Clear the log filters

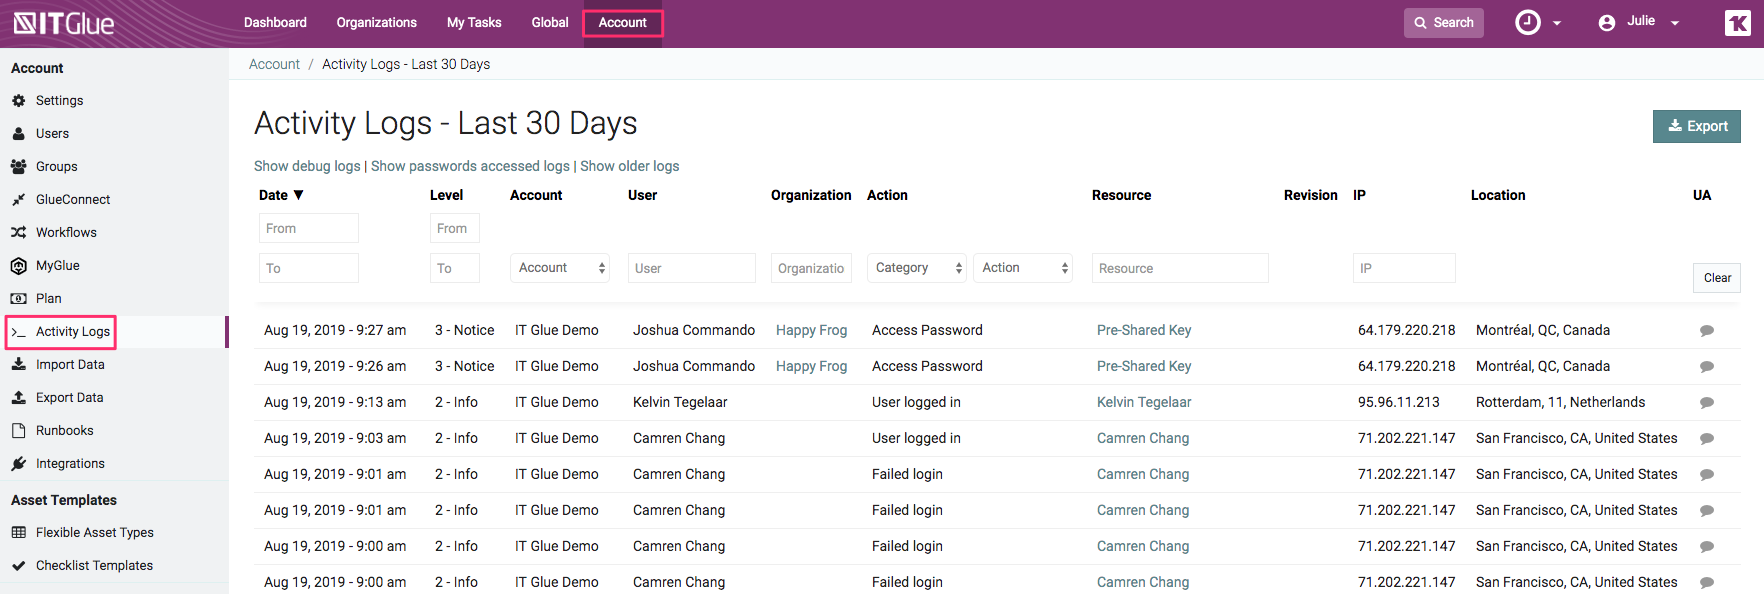click(x=1716, y=278)
